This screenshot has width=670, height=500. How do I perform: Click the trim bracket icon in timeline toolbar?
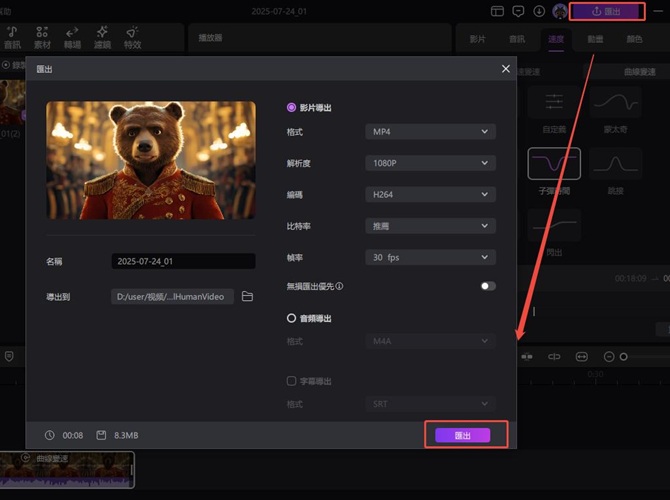click(x=554, y=356)
